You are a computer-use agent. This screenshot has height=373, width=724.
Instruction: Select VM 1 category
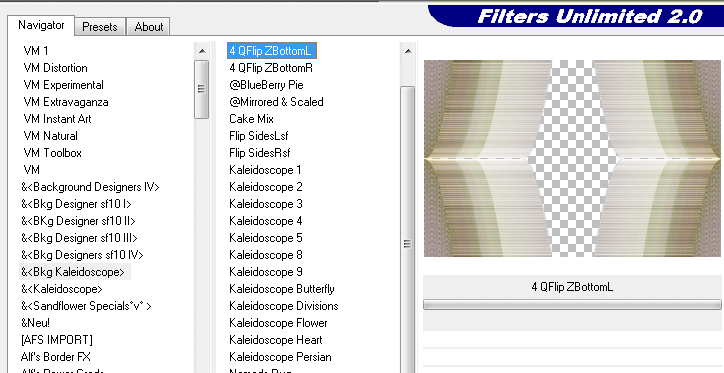point(36,51)
